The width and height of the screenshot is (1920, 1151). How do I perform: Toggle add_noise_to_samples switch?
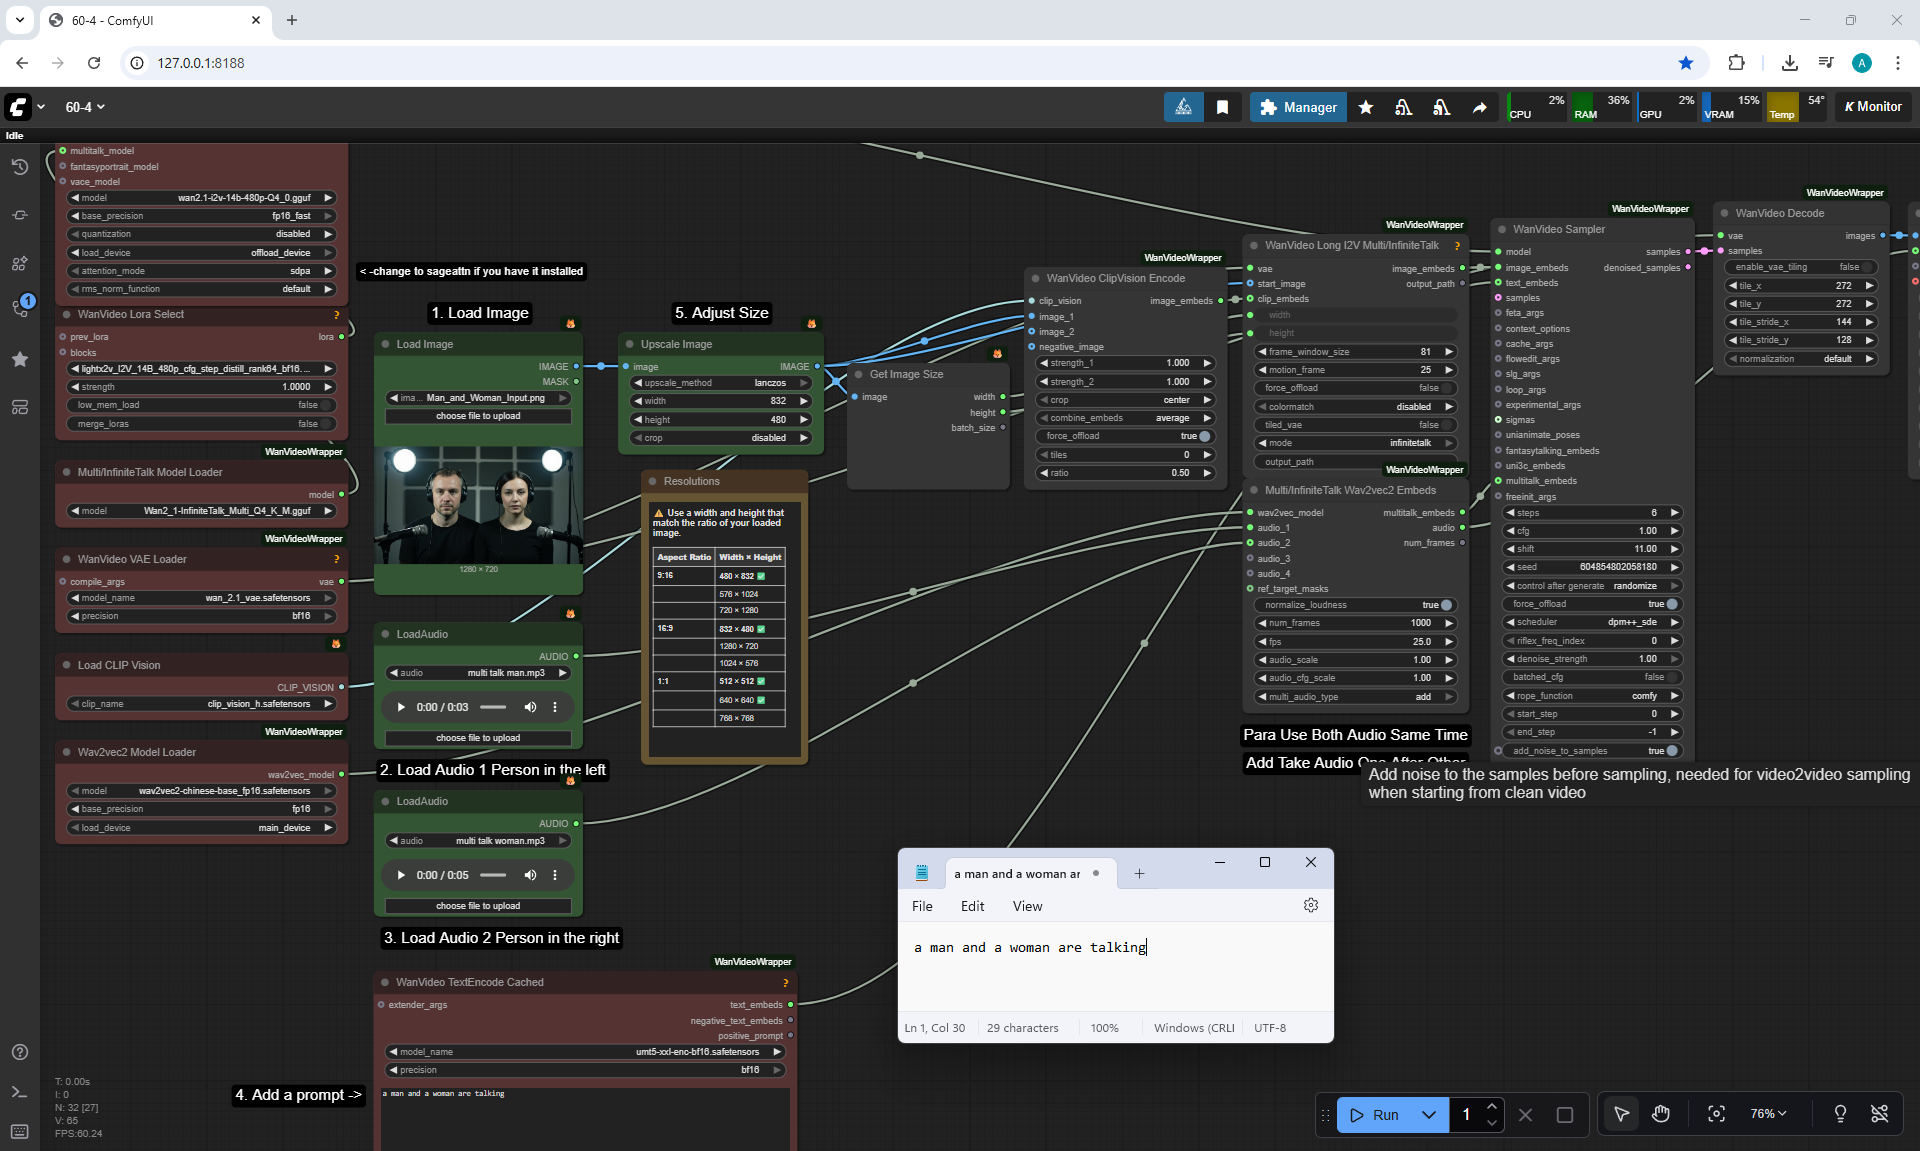point(1672,751)
